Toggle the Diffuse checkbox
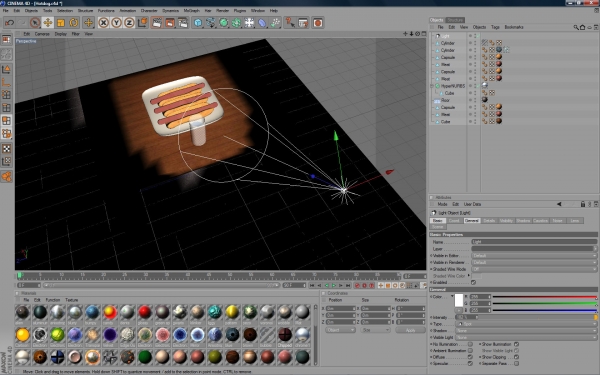 point(470,357)
